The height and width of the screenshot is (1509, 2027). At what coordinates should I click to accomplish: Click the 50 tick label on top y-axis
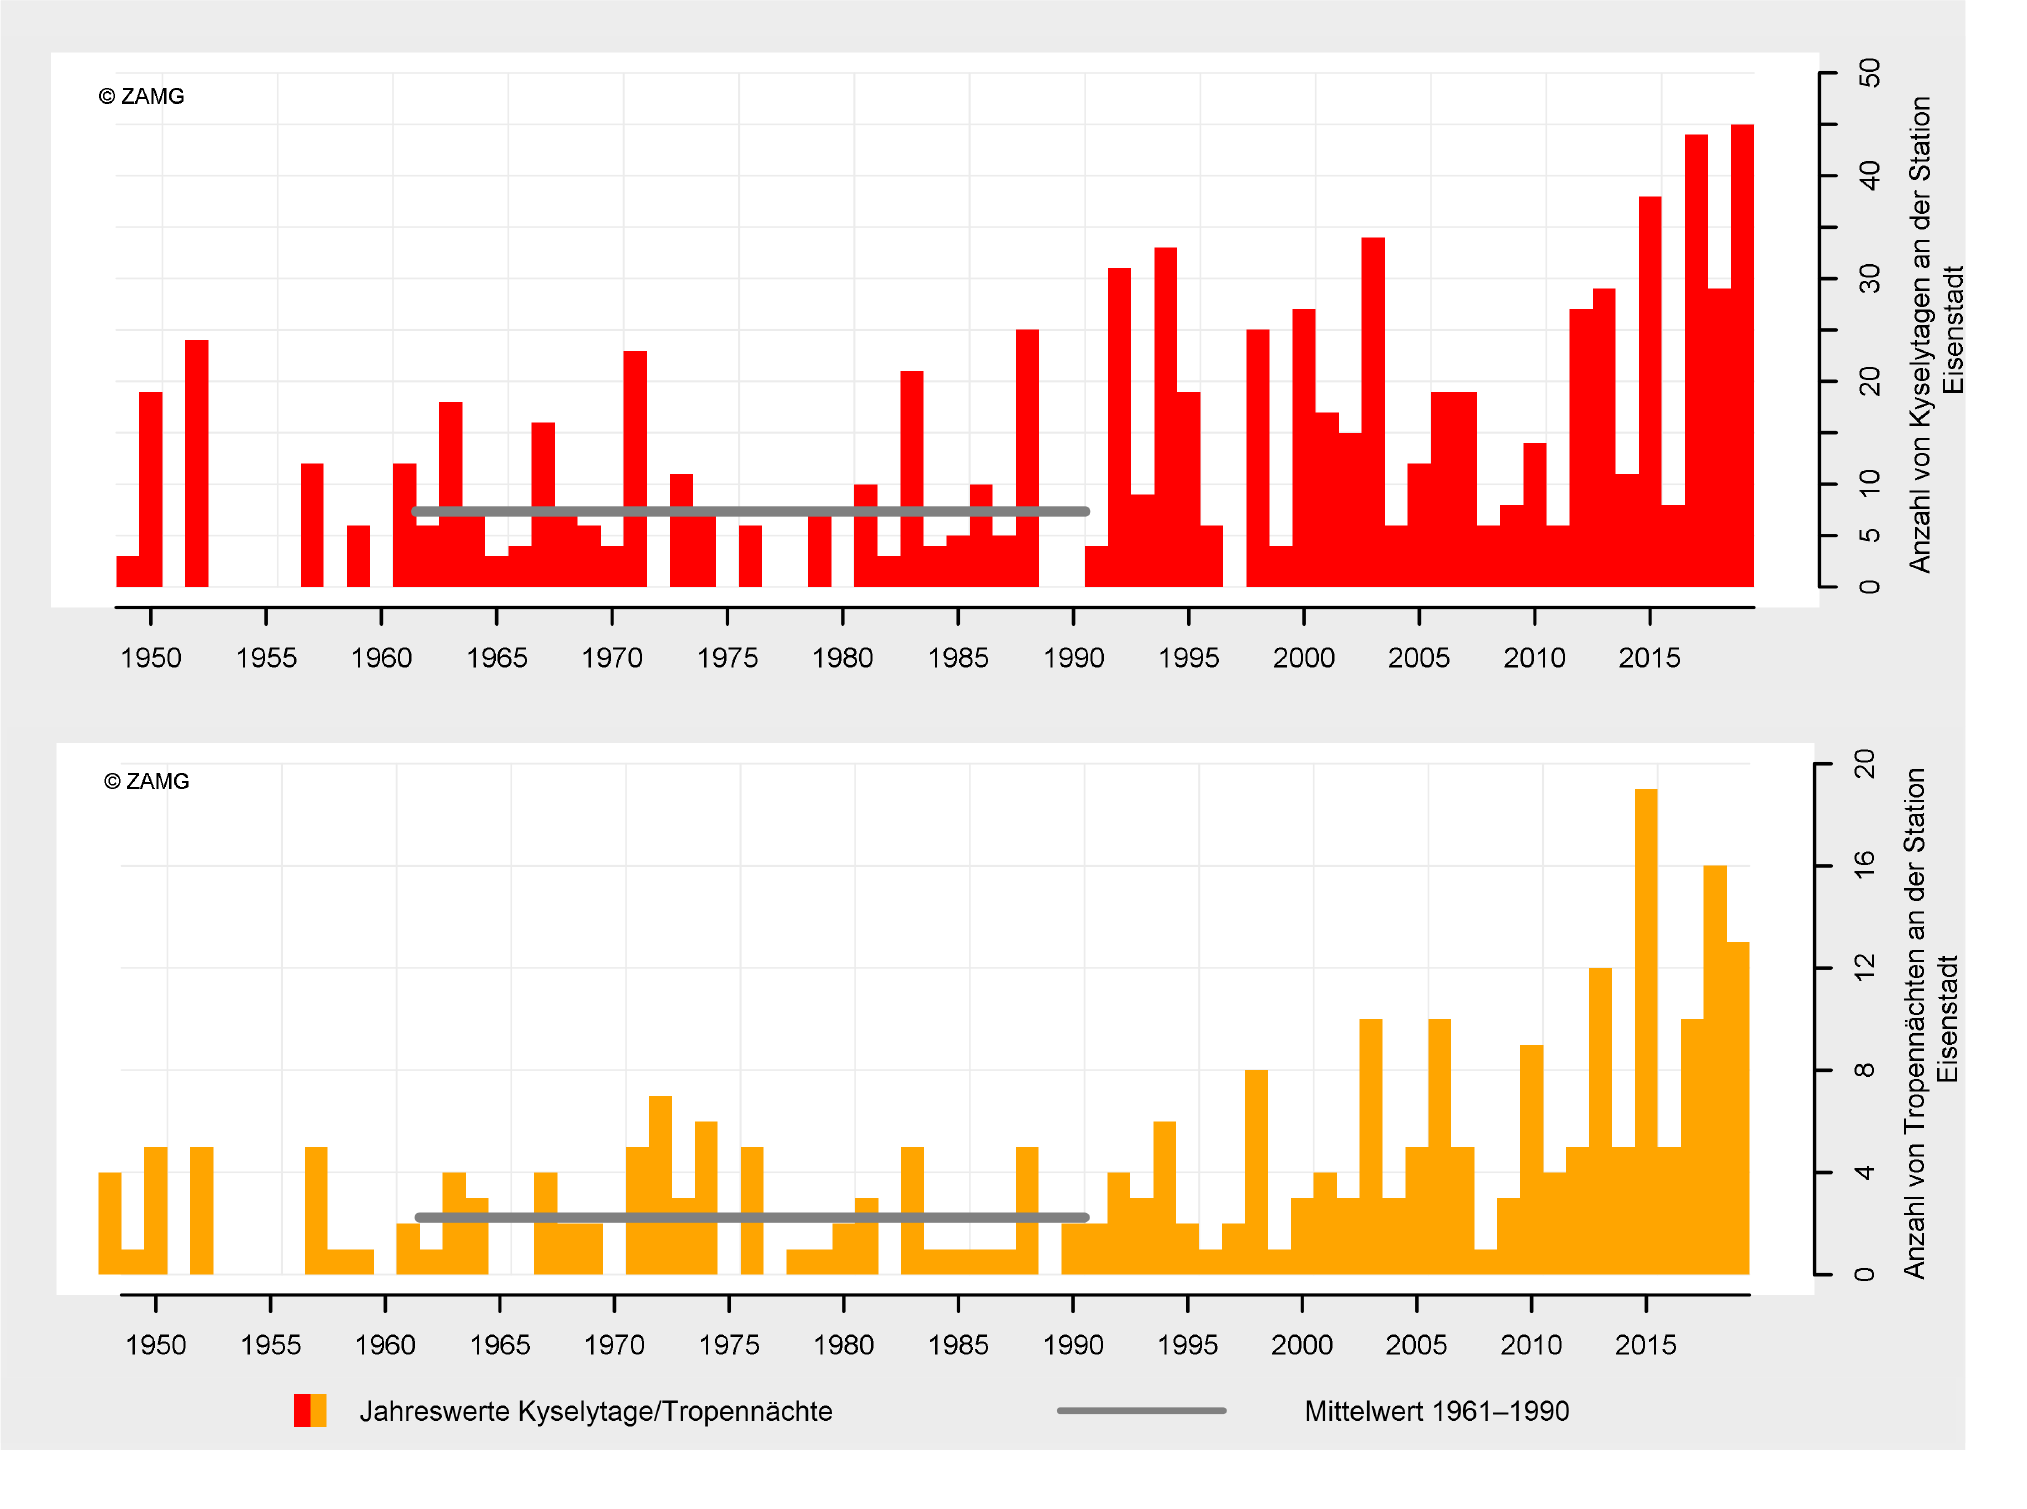click(x=1869, y=73)
